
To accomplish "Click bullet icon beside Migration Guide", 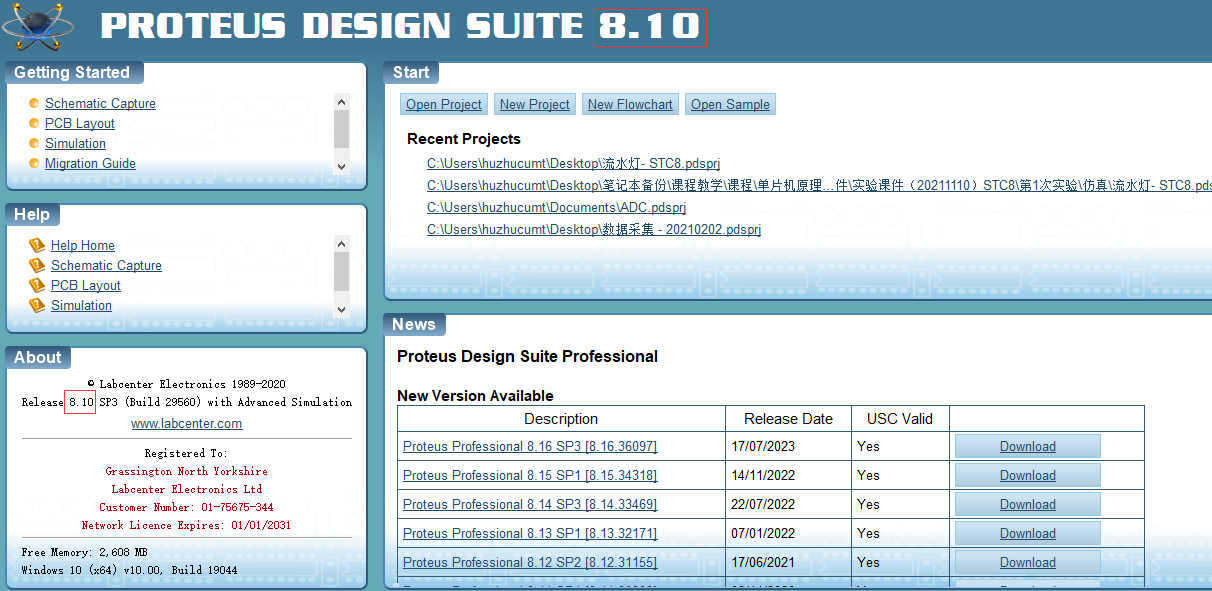I will pos(34,163).
